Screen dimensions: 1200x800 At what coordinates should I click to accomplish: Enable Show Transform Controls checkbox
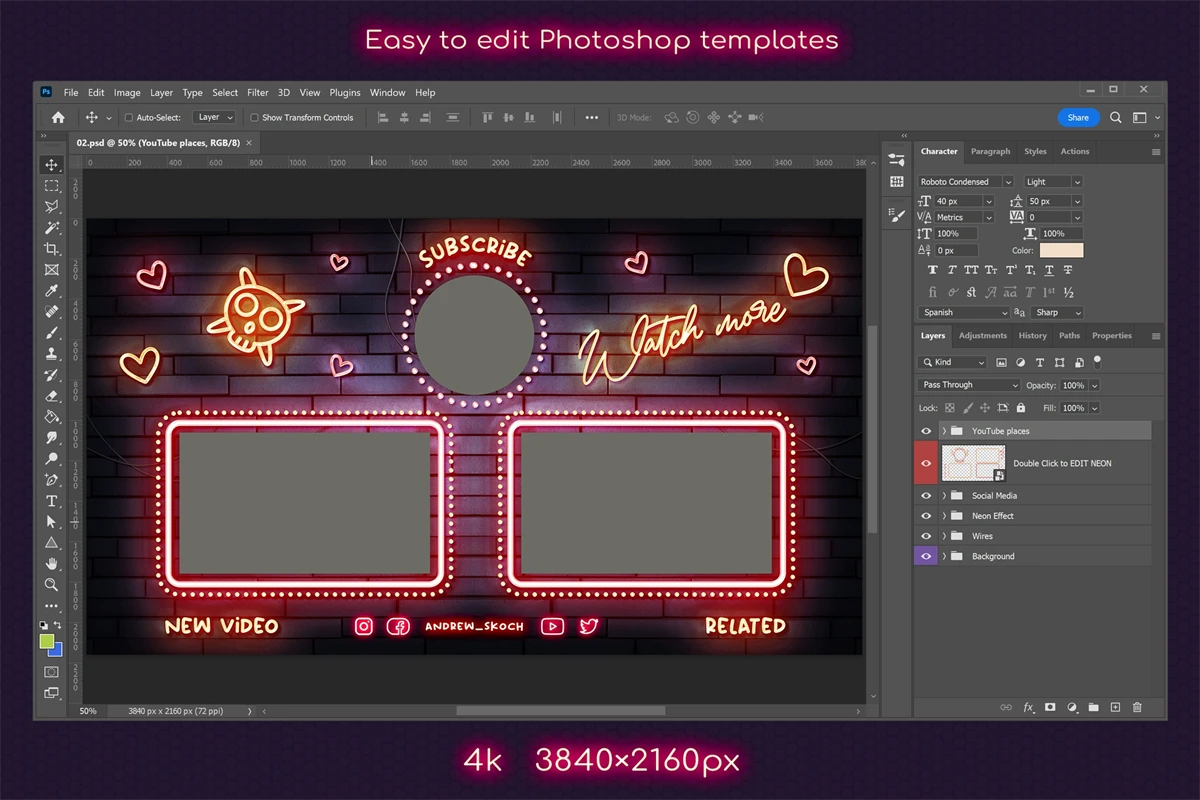pyautogui.click(x=254, y=118)
